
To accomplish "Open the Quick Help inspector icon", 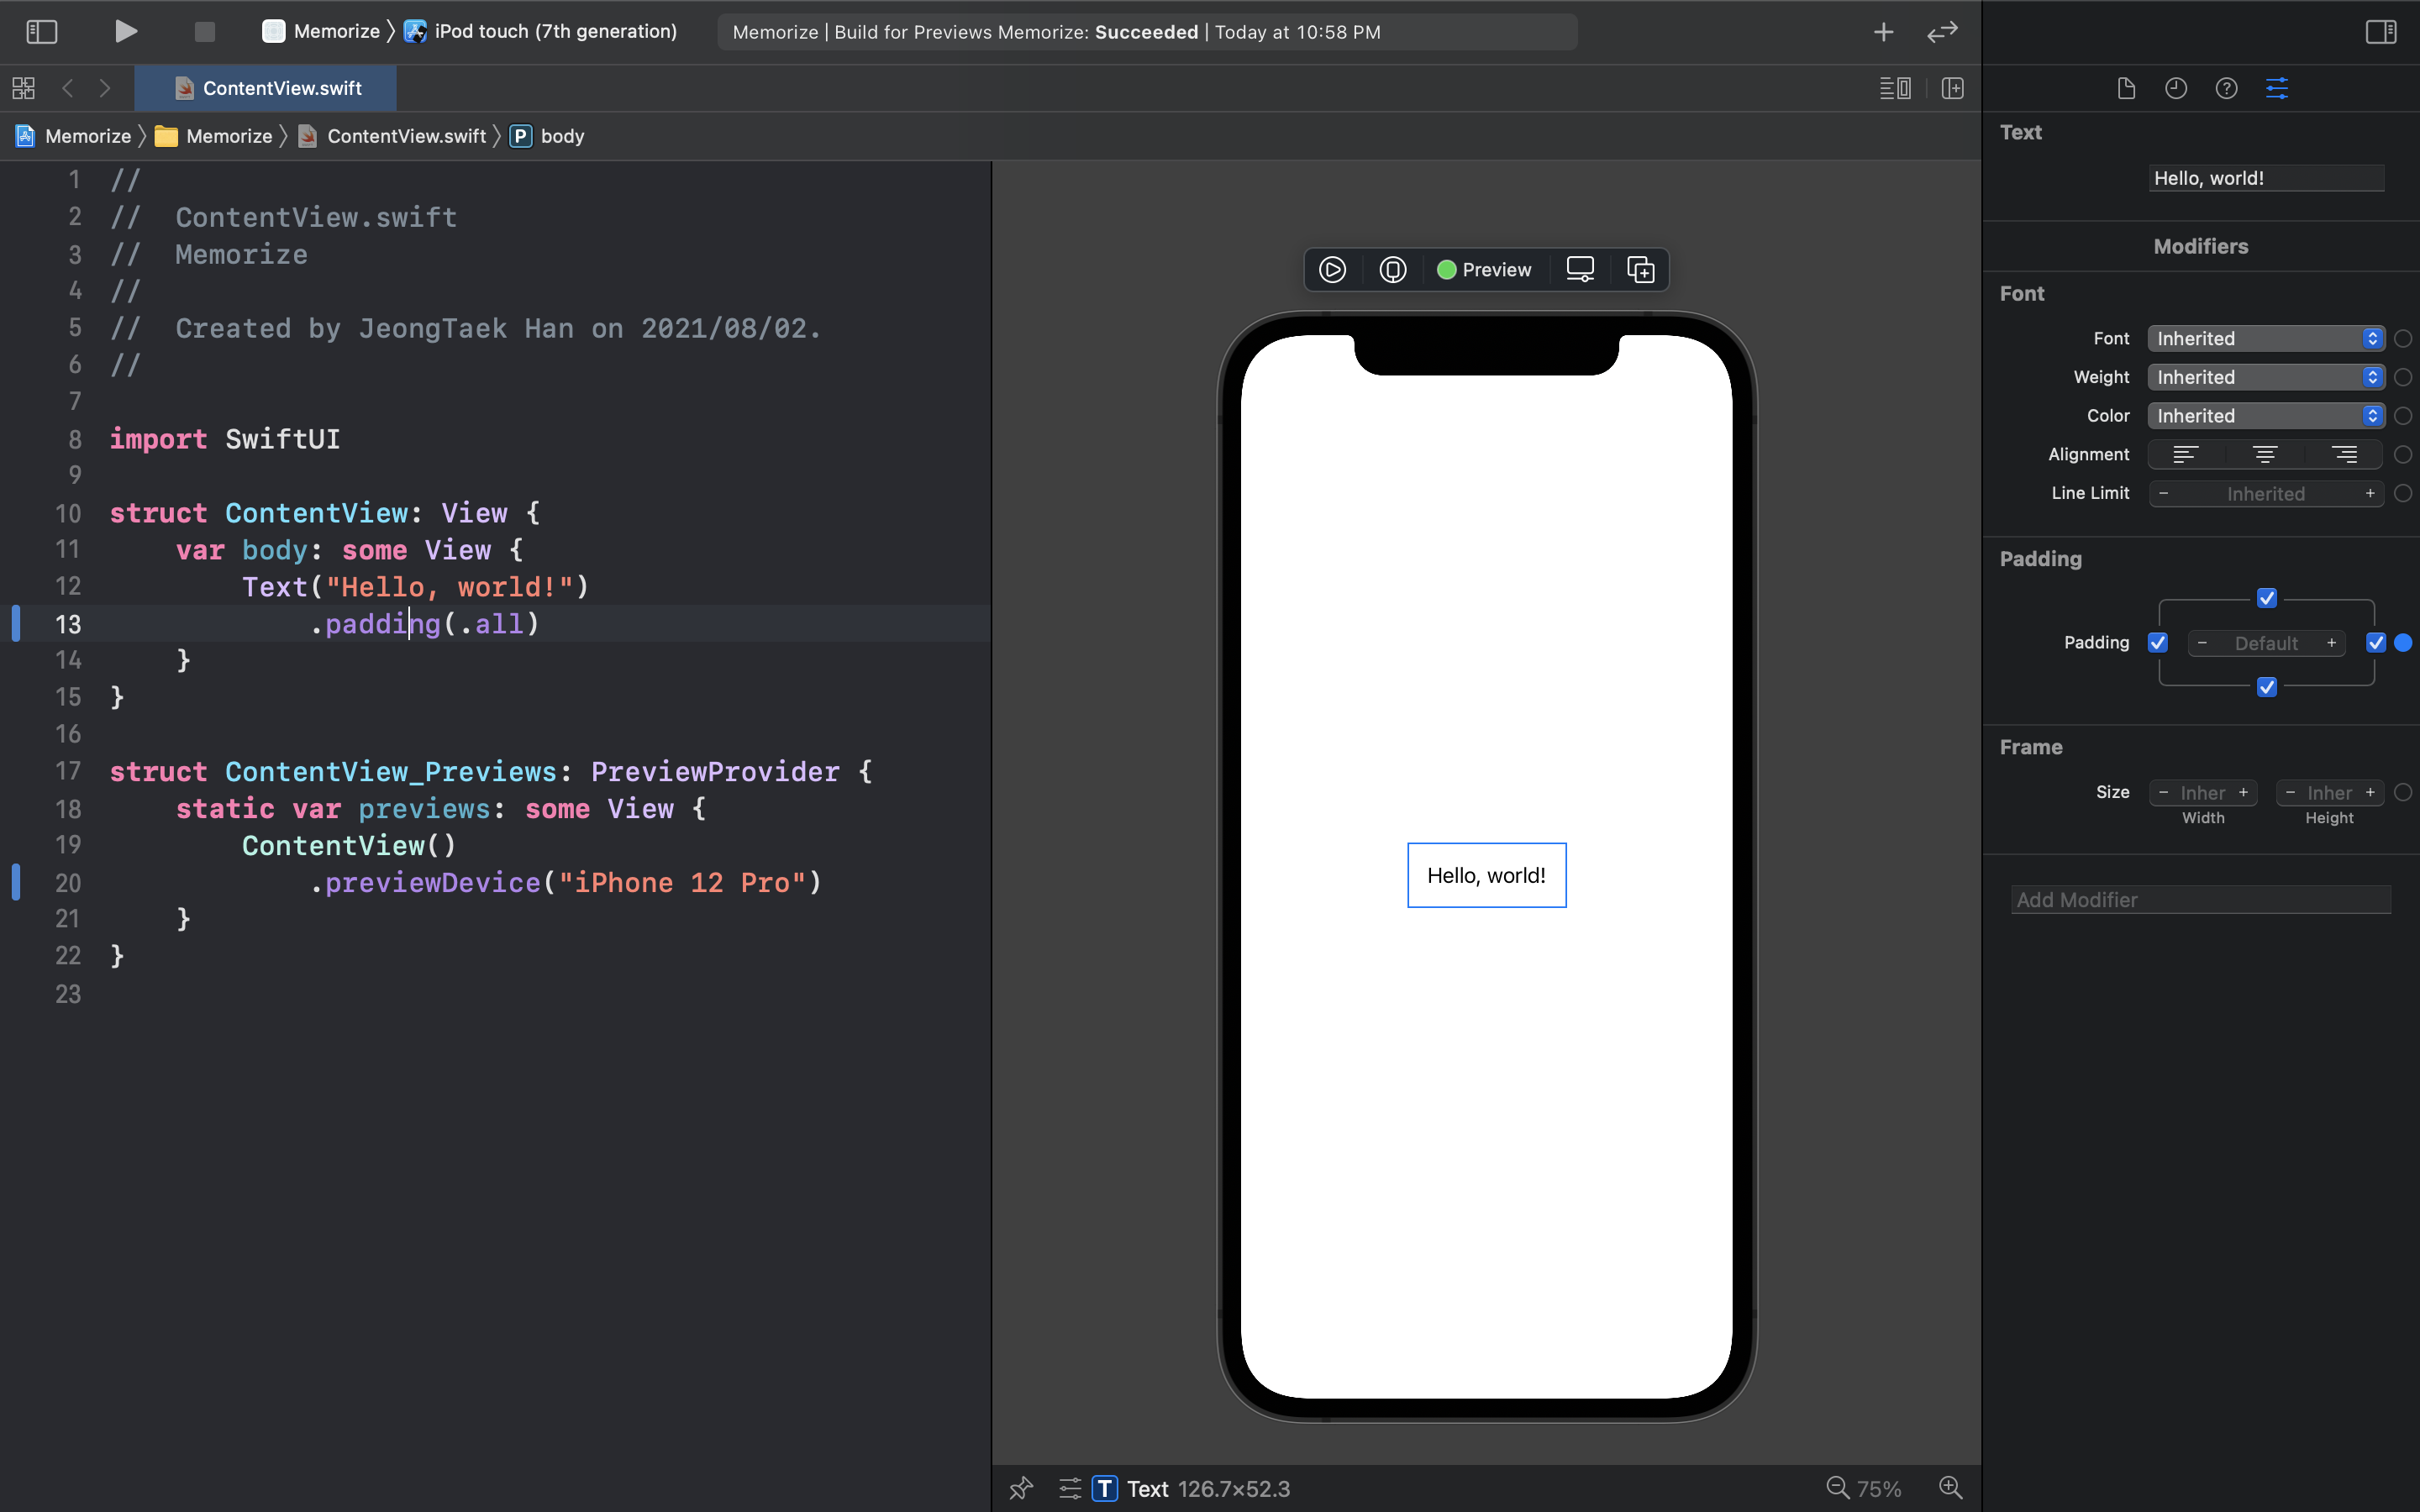I will [x=2226, y=88].
